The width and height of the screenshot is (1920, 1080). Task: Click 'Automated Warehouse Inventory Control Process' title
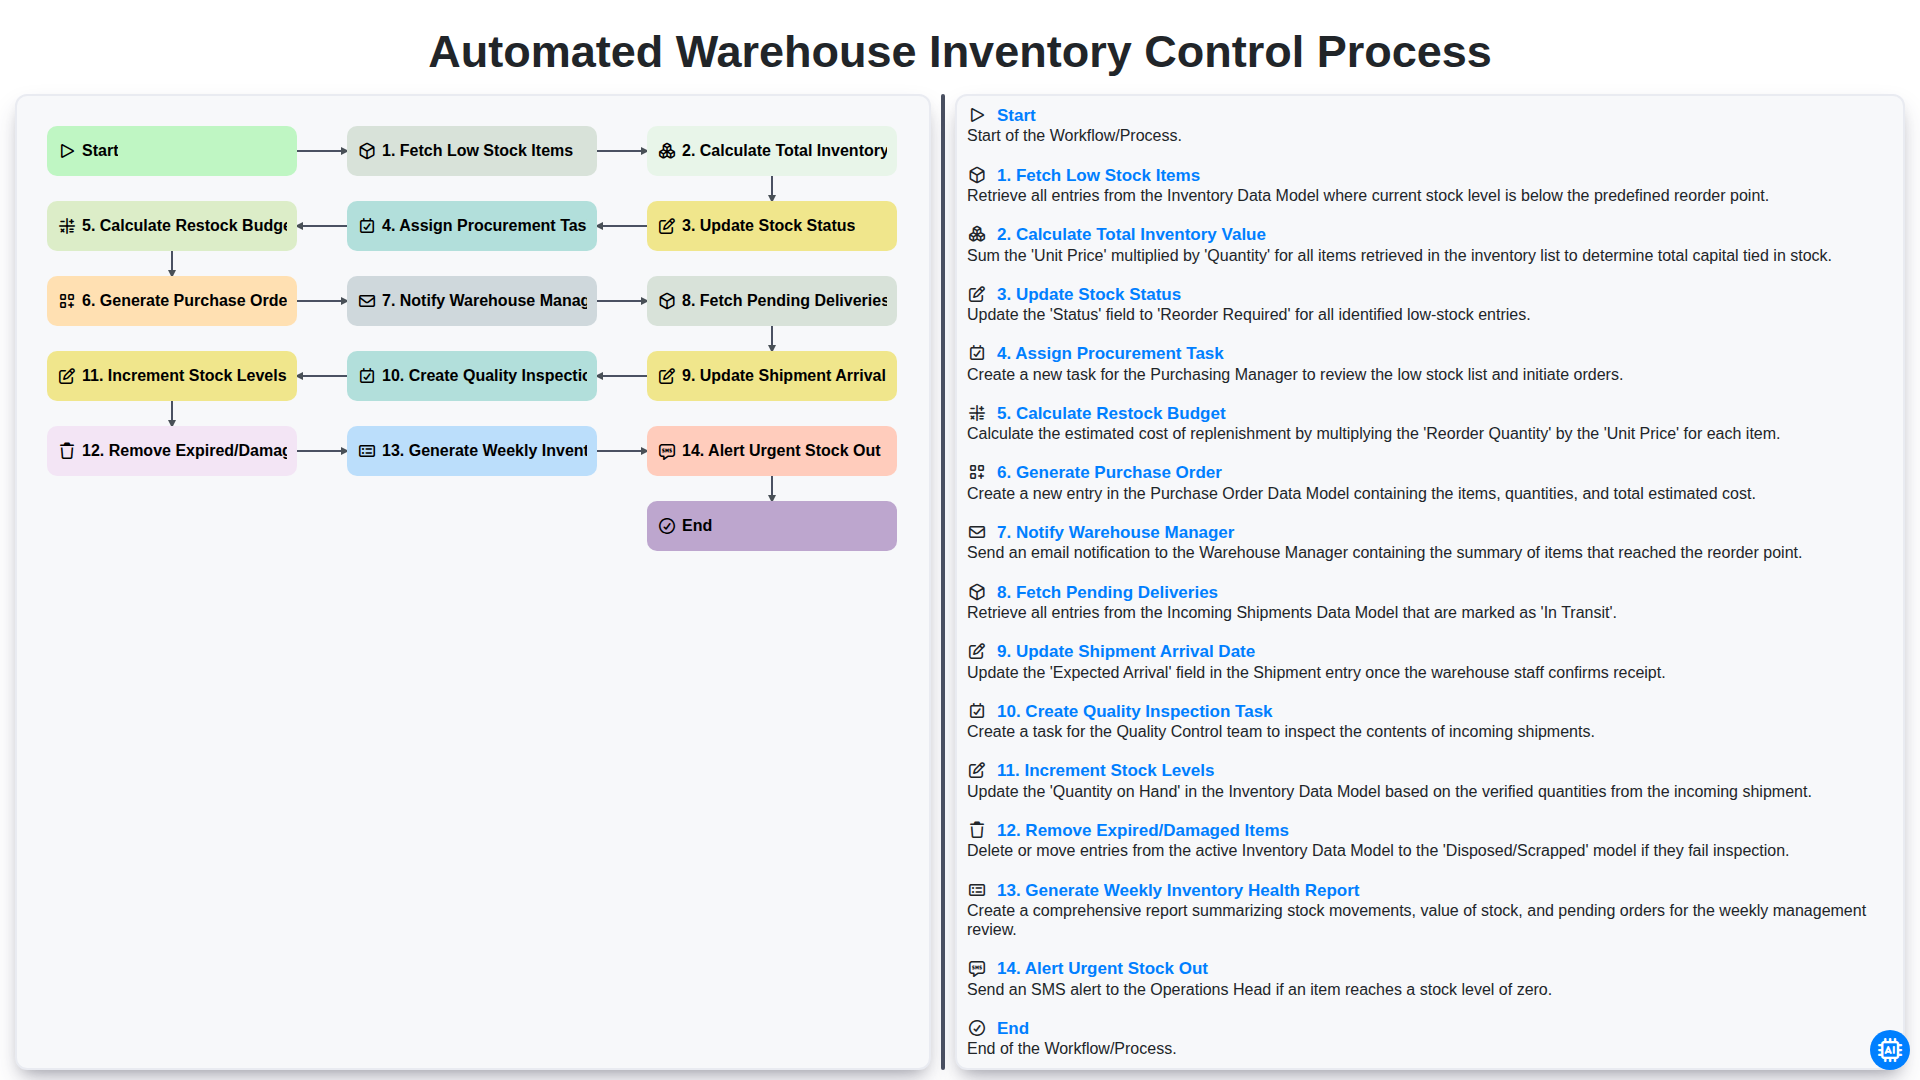point(960,52)
